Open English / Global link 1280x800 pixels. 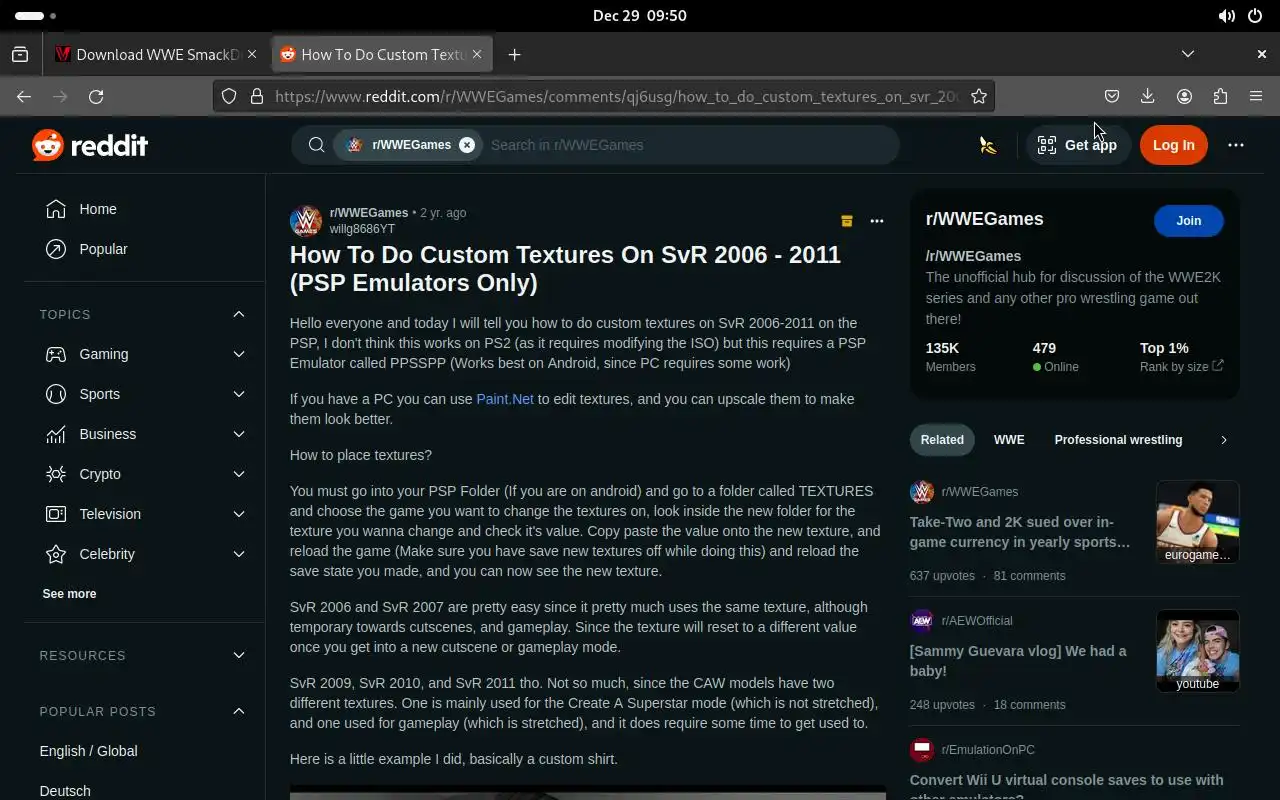point(88,751)
